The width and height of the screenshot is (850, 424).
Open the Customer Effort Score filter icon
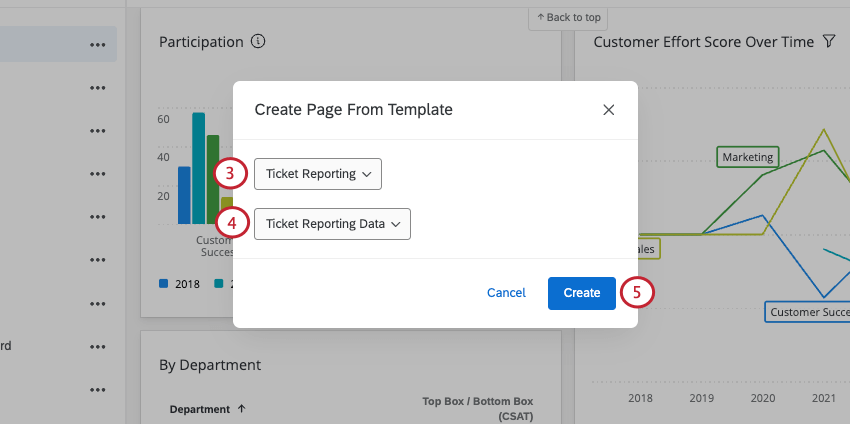[828, 42]
